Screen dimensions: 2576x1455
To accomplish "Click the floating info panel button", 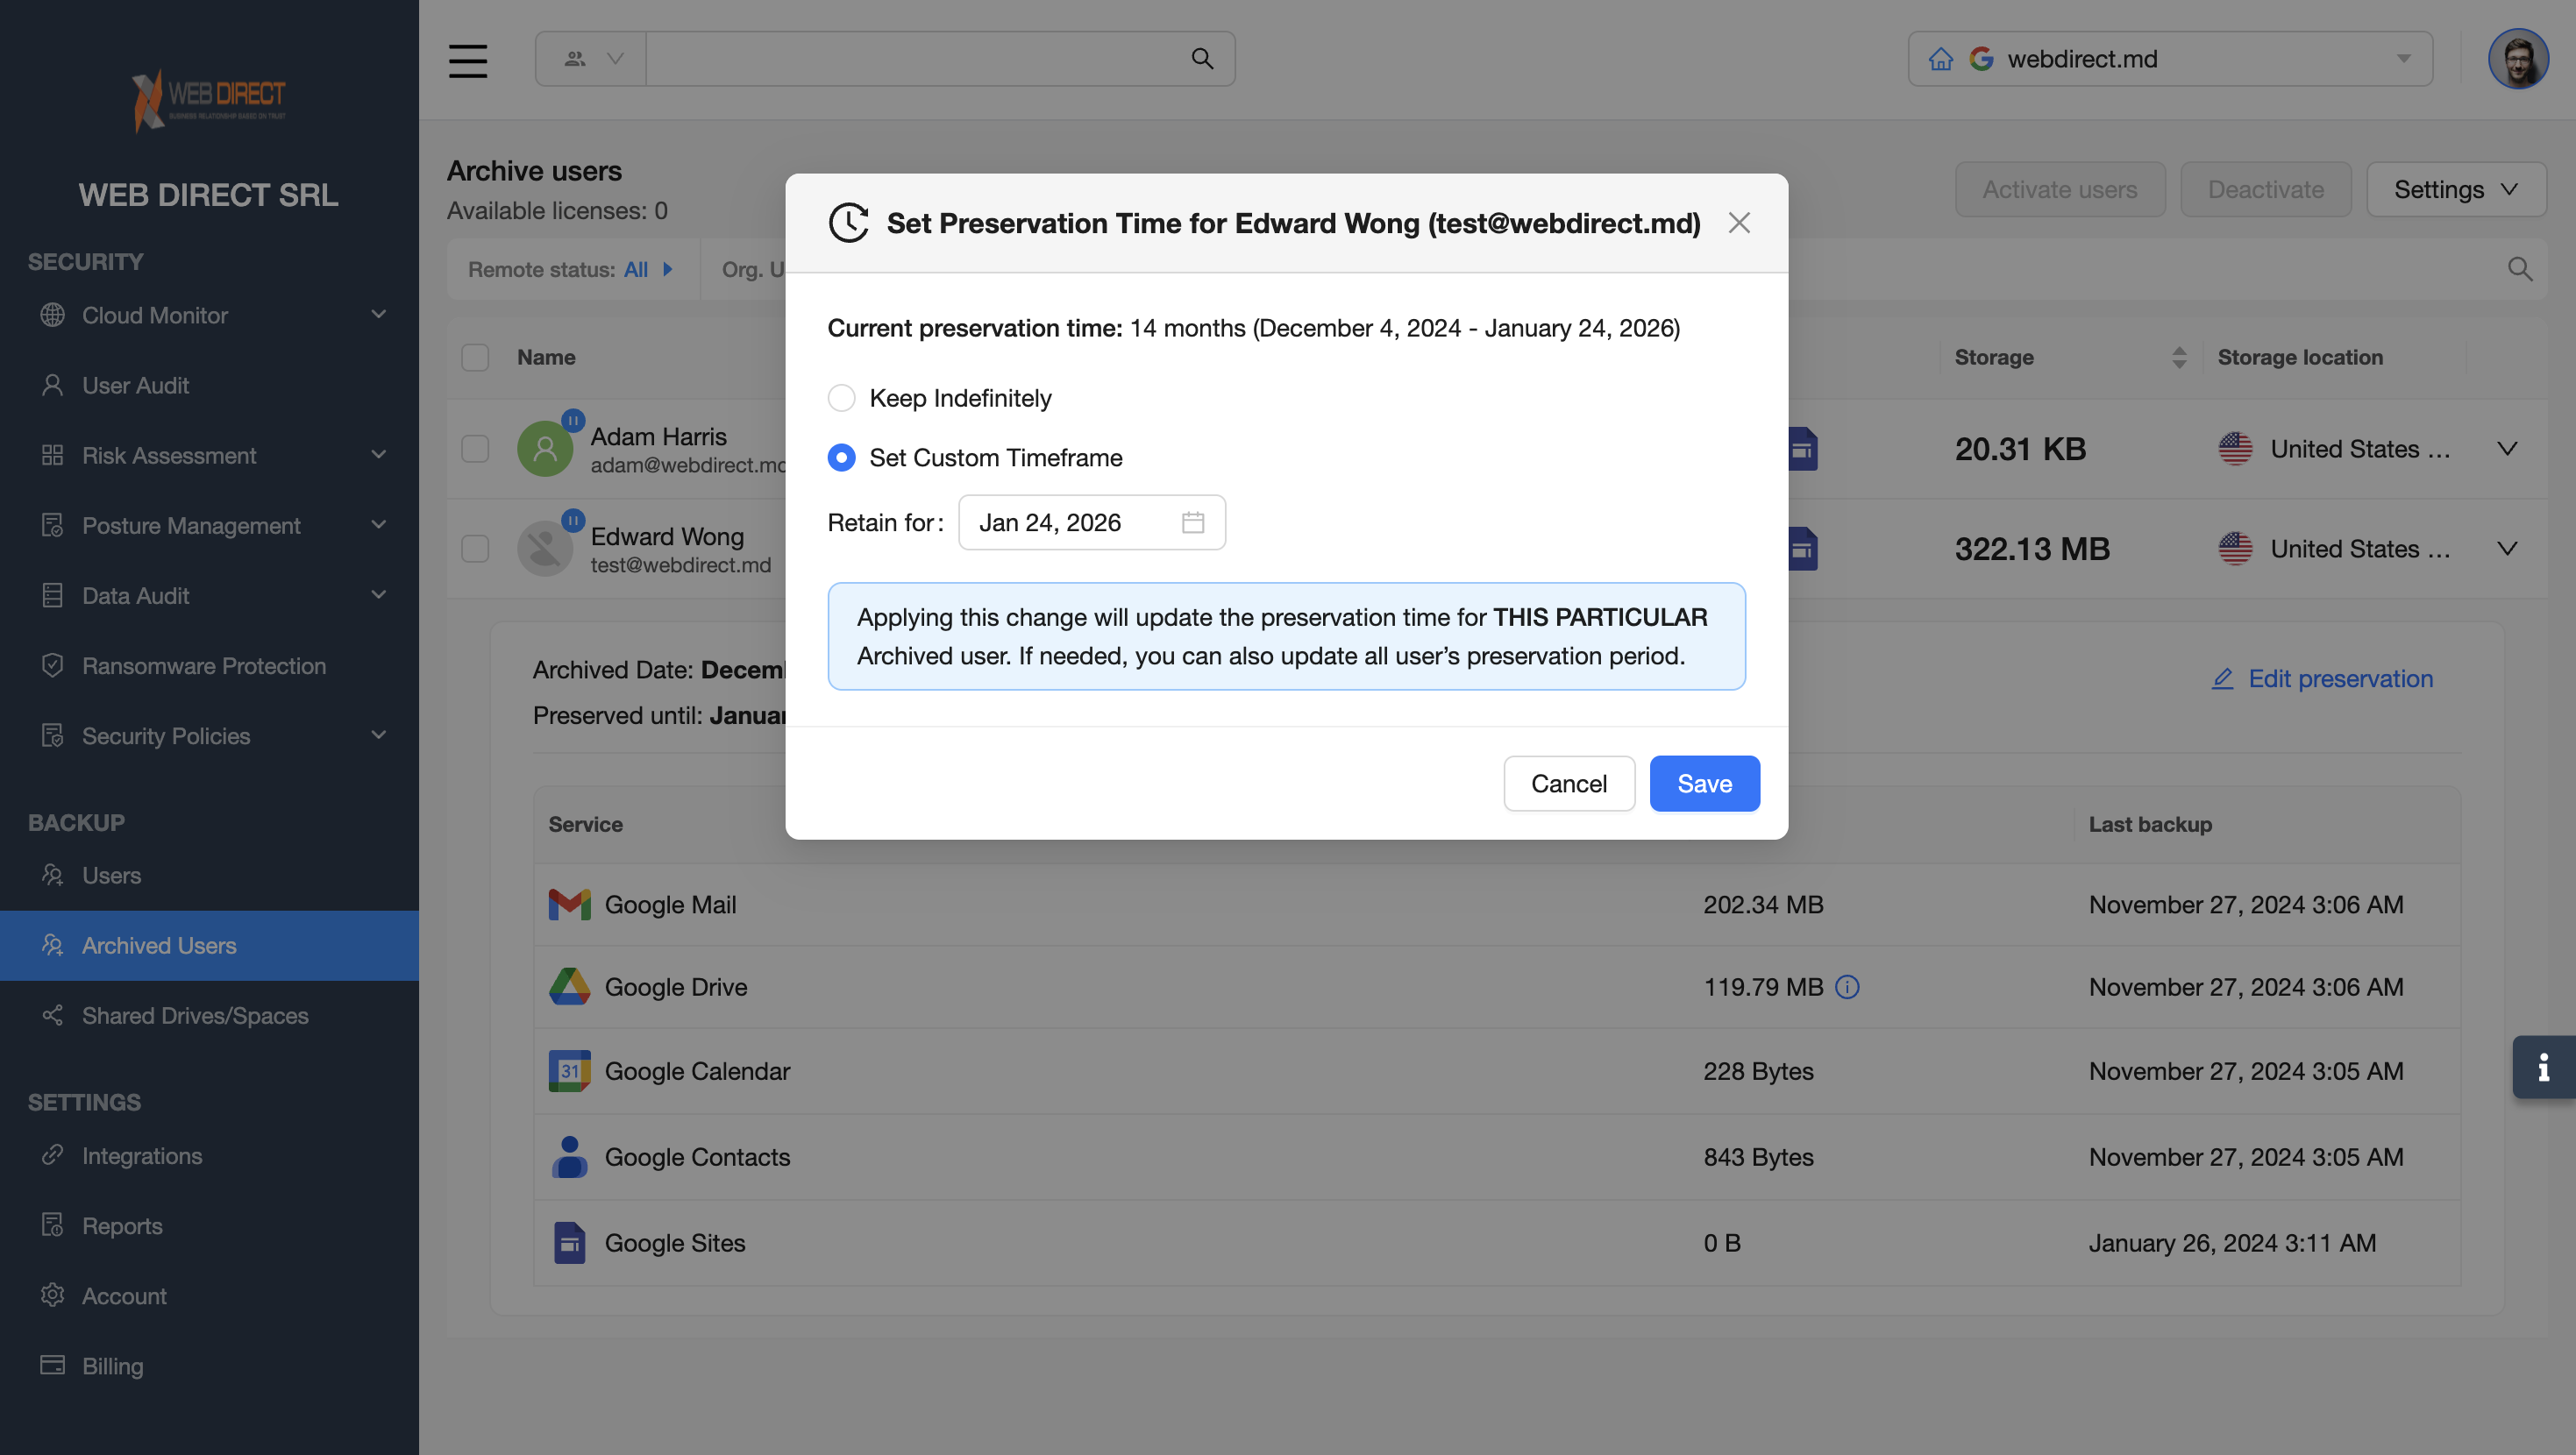I will coord(2543,1067).
